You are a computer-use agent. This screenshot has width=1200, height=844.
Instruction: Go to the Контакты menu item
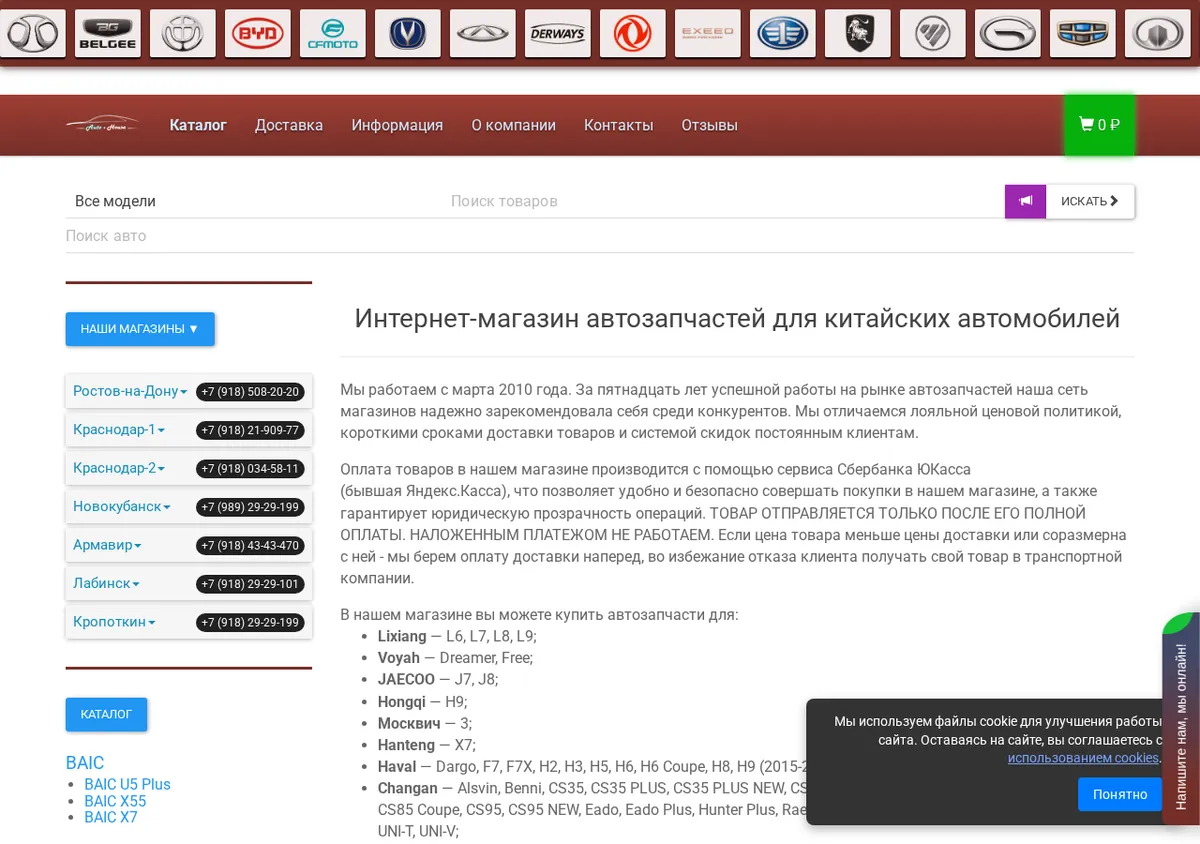click(619, 125)
